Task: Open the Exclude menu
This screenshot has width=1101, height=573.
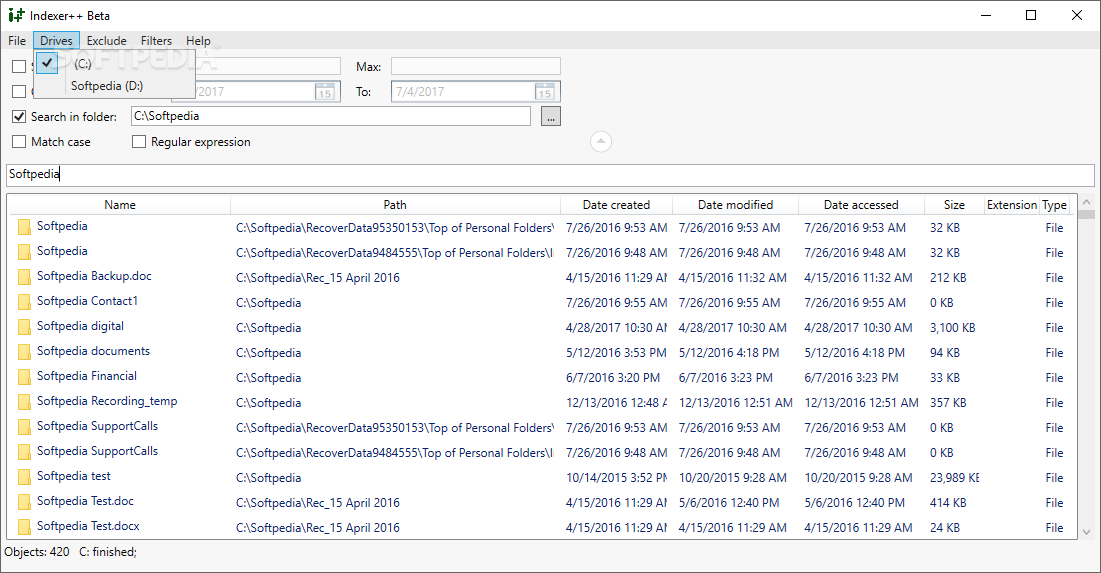Action: 107,41
